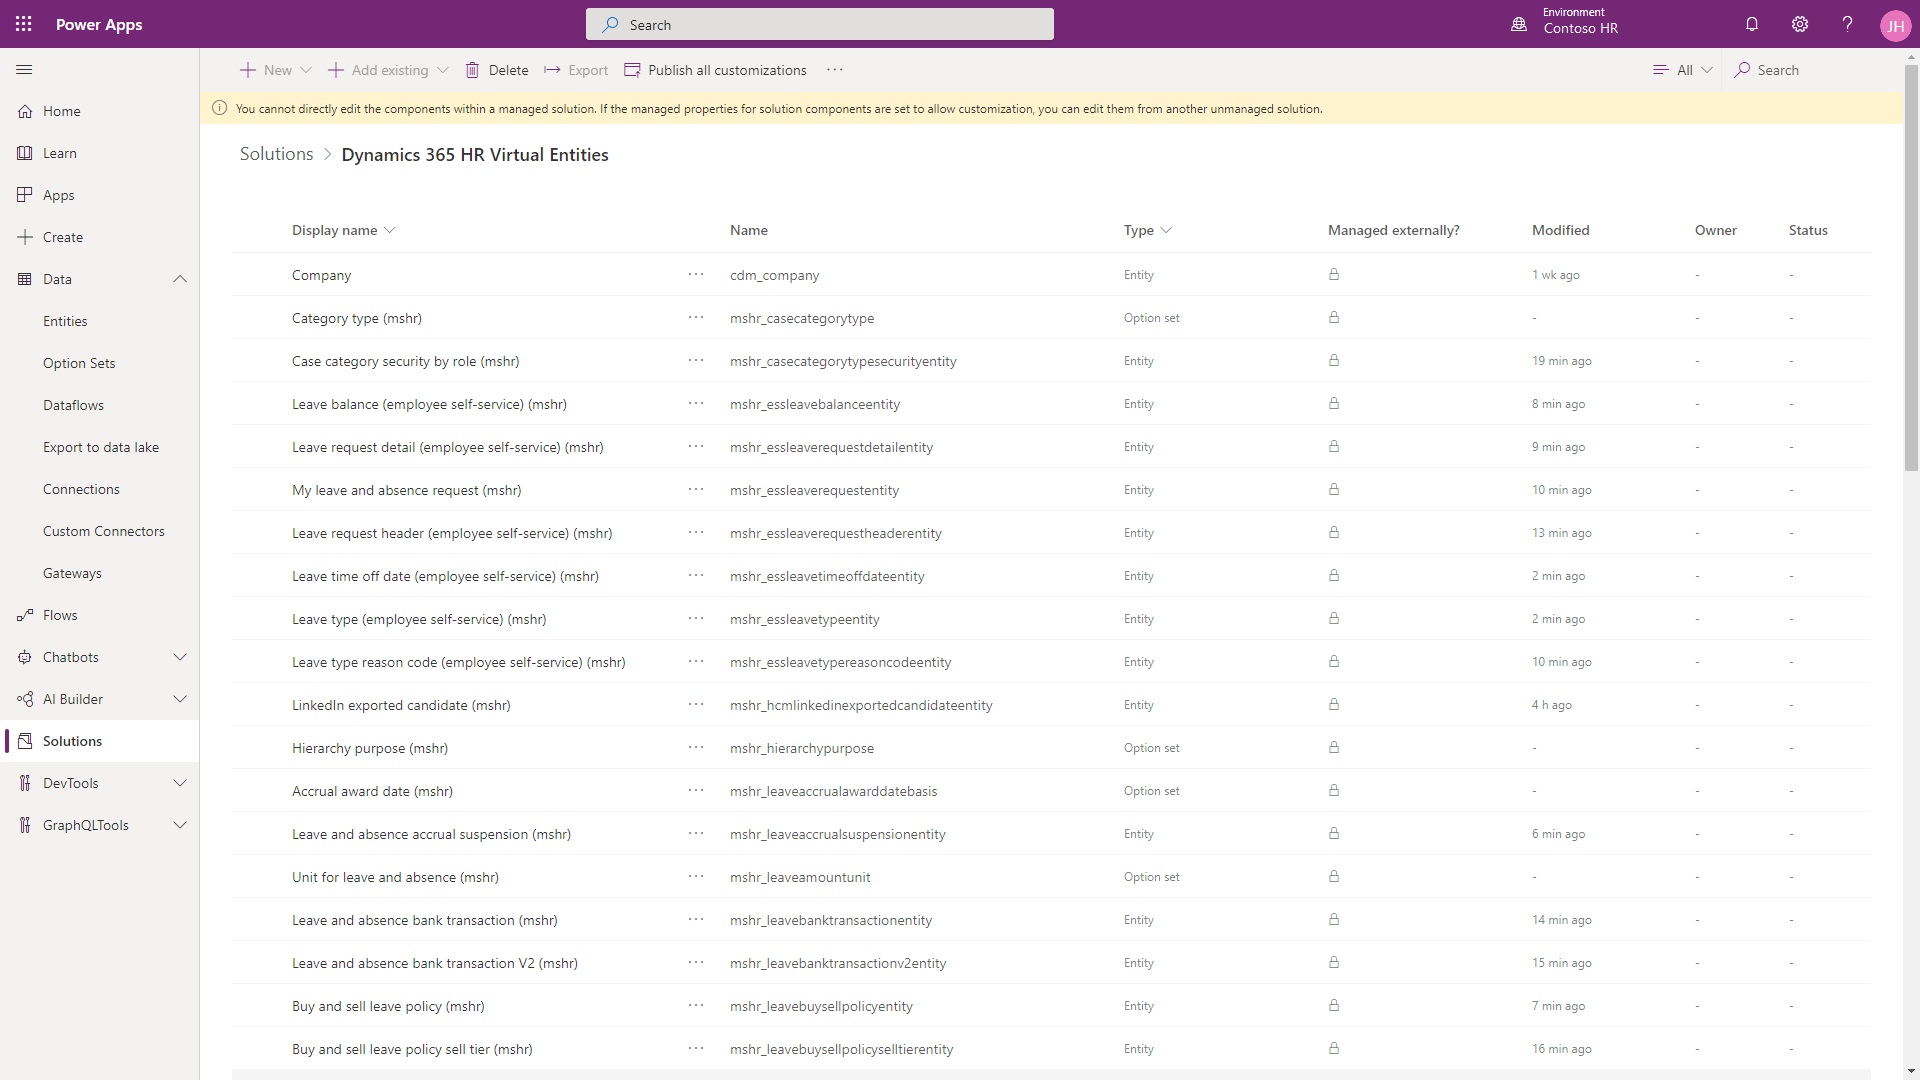Click the Chatbots sidebar icon
Screen dimensions: 1920x1080
tap(24, 655)
